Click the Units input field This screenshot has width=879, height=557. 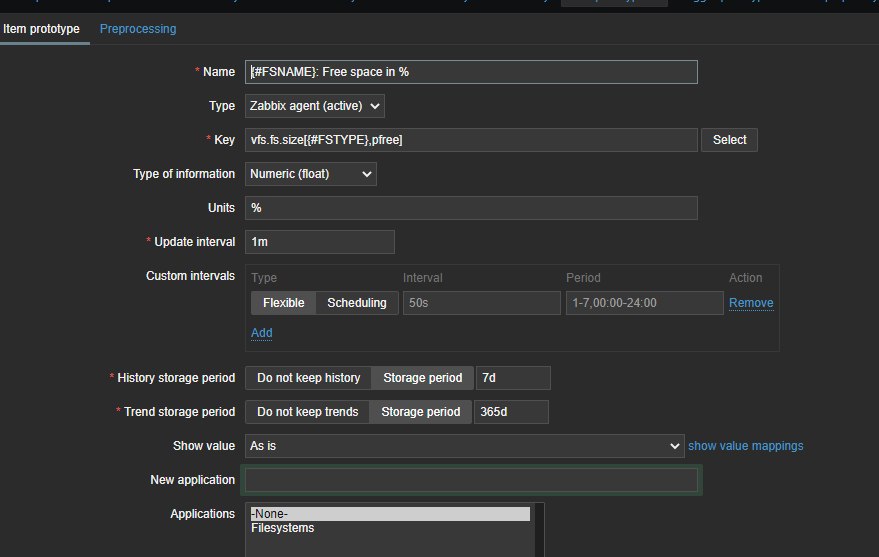pyautogui.click(x=471, y=208)
